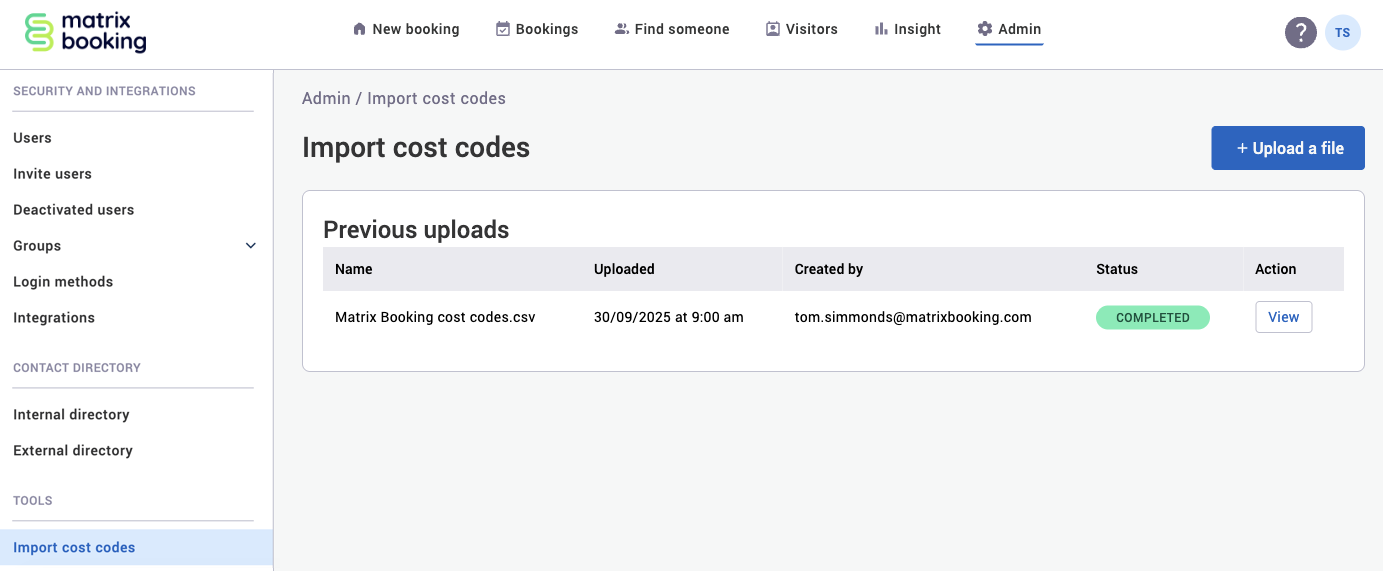This screenshot has height=571, width=1383.
Task: Open the Find someone menu item
Action: click(x=672, y=29)
